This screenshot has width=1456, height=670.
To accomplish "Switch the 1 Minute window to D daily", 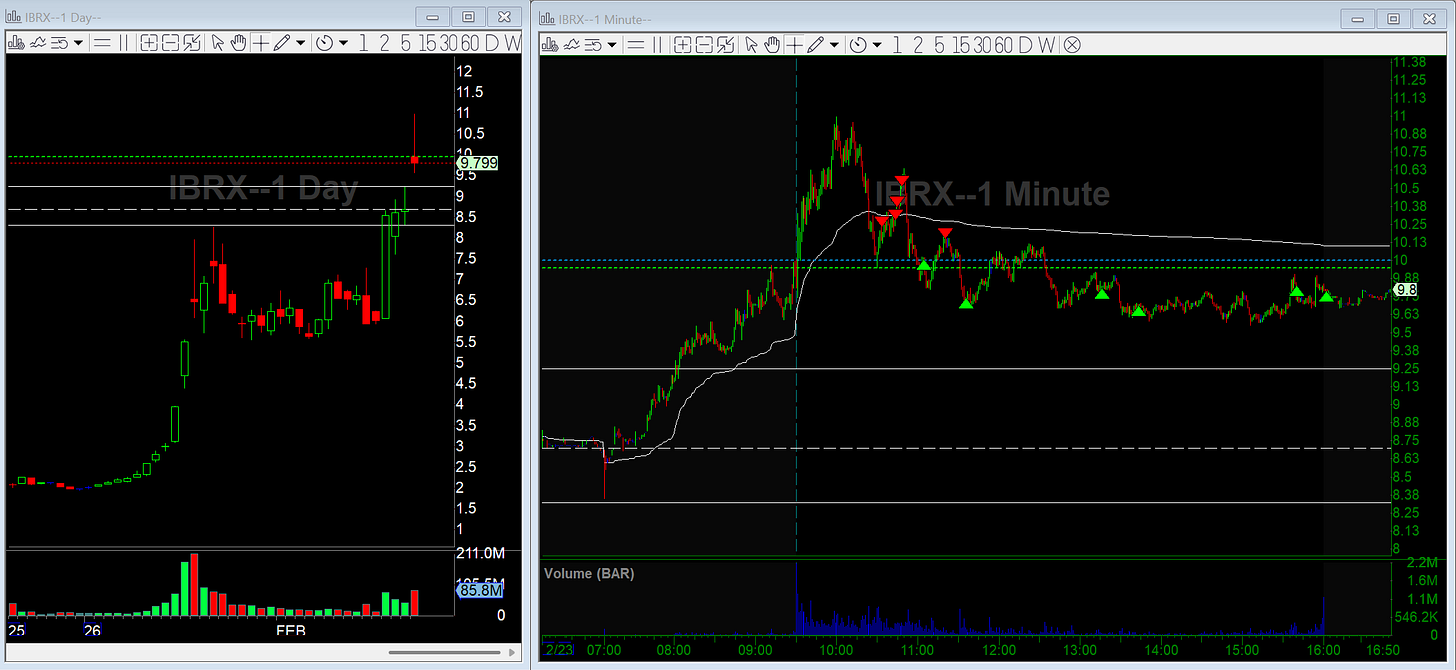I will pos(1025,45).
